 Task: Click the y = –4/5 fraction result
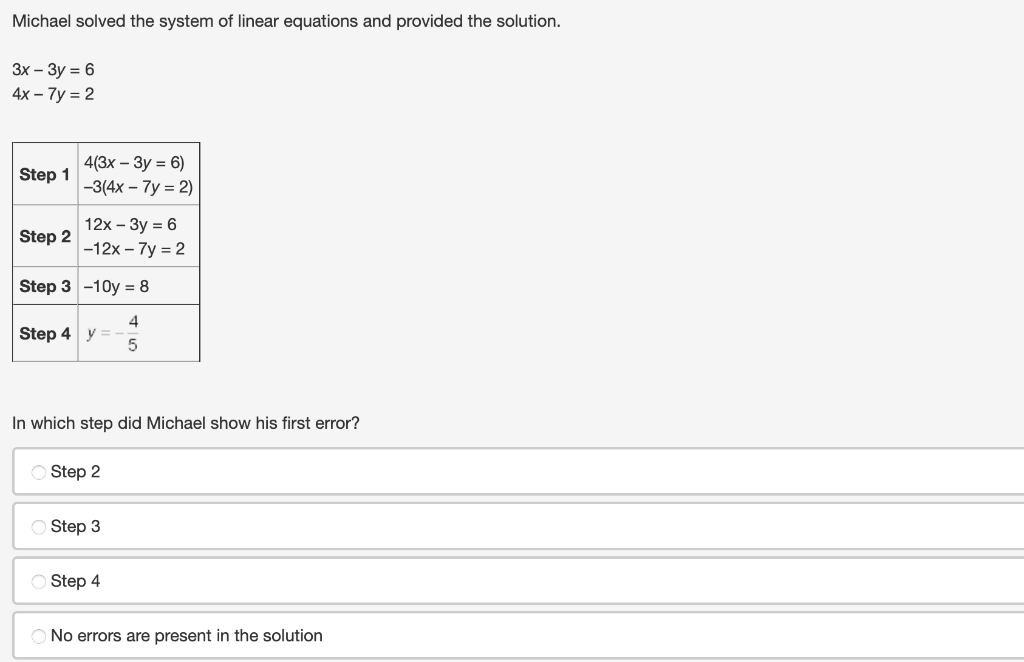click(112, 333)
